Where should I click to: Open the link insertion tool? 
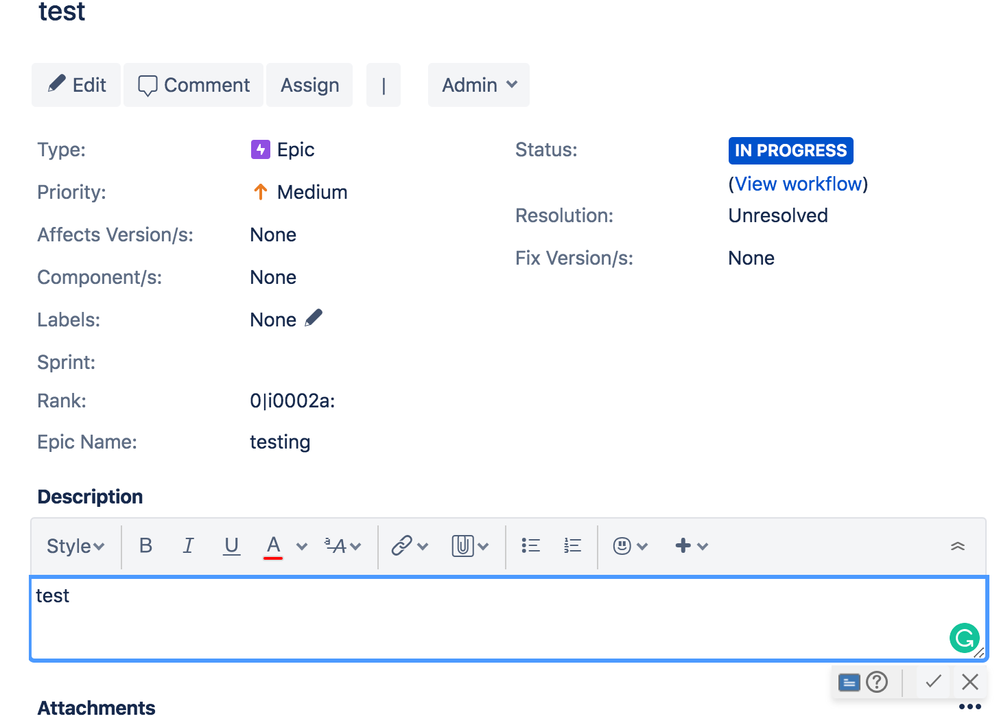403,546
